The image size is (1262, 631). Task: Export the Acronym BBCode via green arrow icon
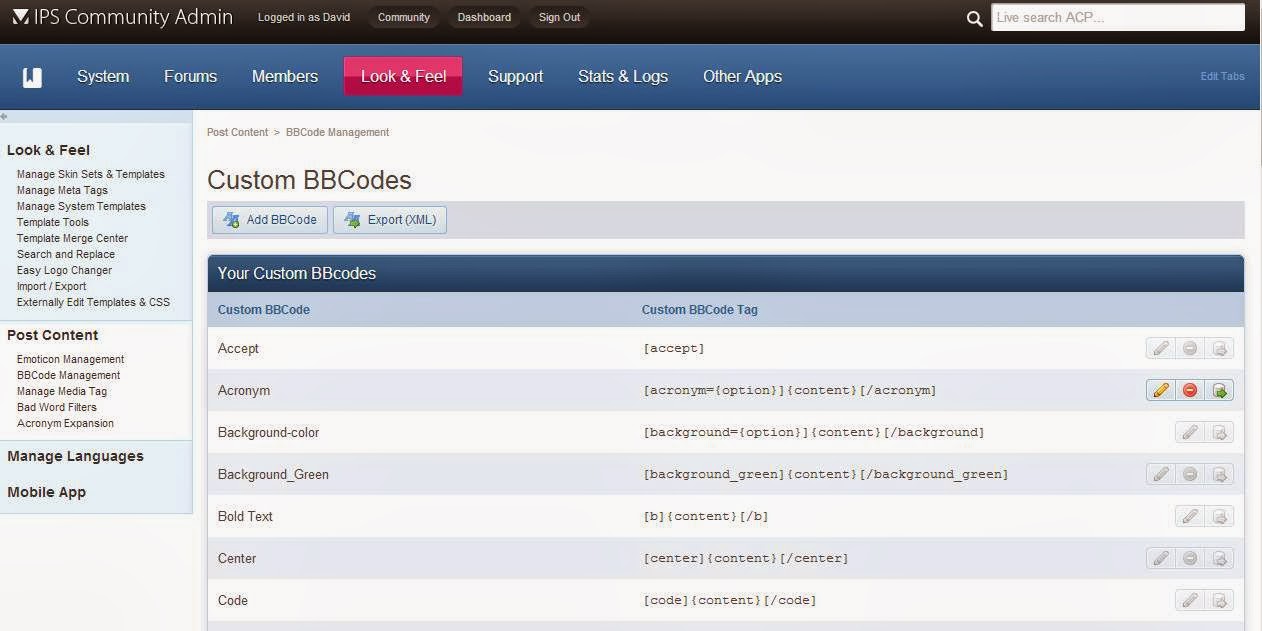point(1219,390)
